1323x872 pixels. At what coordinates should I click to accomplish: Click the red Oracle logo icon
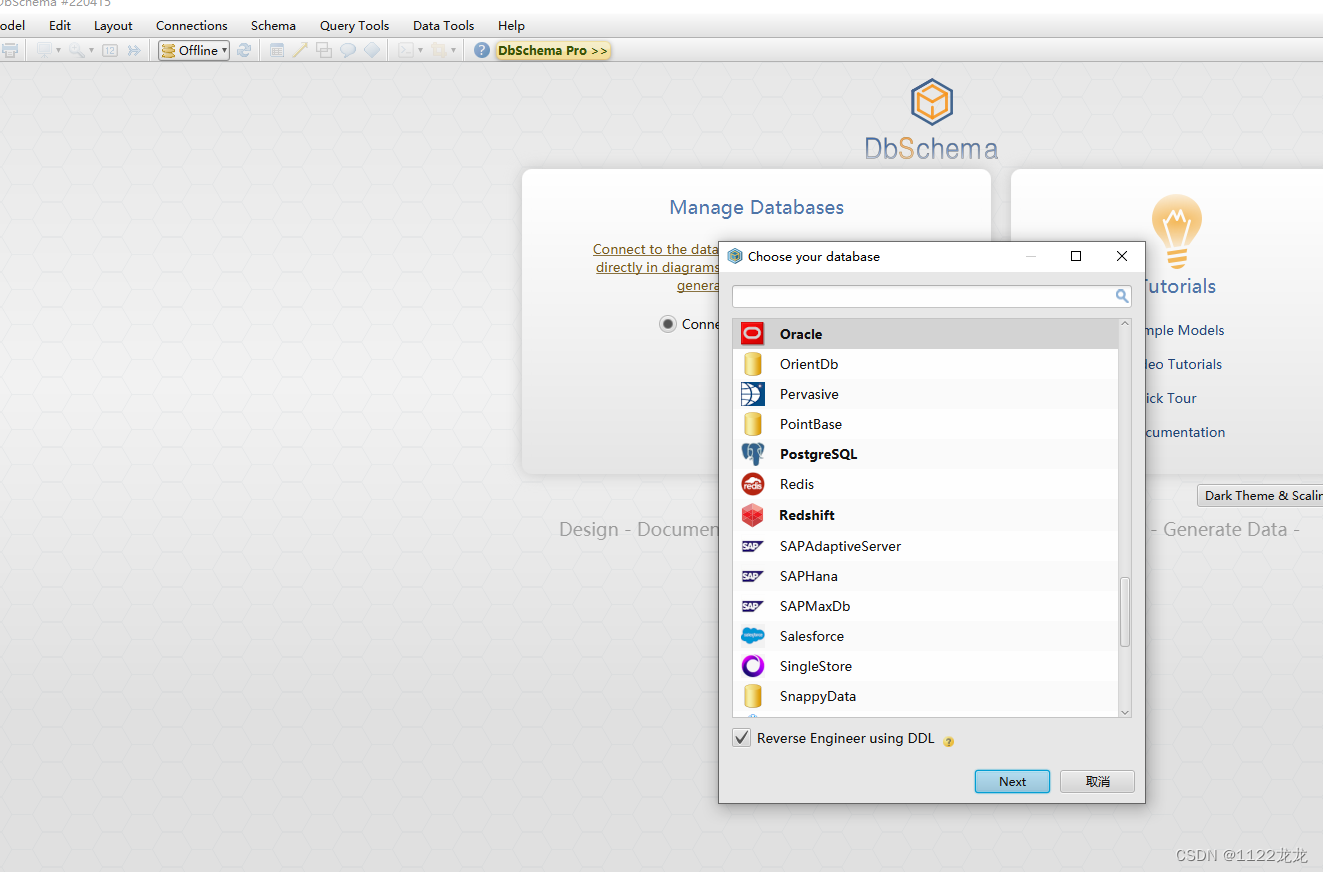(x=753, y=334)
